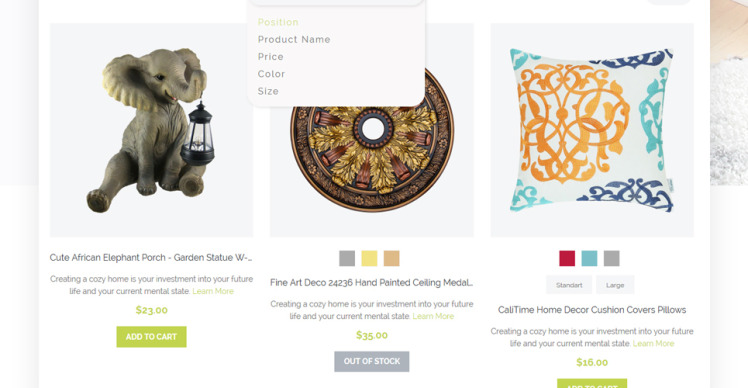Image resolution: width=748 pixels, height=388 pixels.
Task: Follow Learn More under ceiling medallion
Action: click(x=433, y=316)
